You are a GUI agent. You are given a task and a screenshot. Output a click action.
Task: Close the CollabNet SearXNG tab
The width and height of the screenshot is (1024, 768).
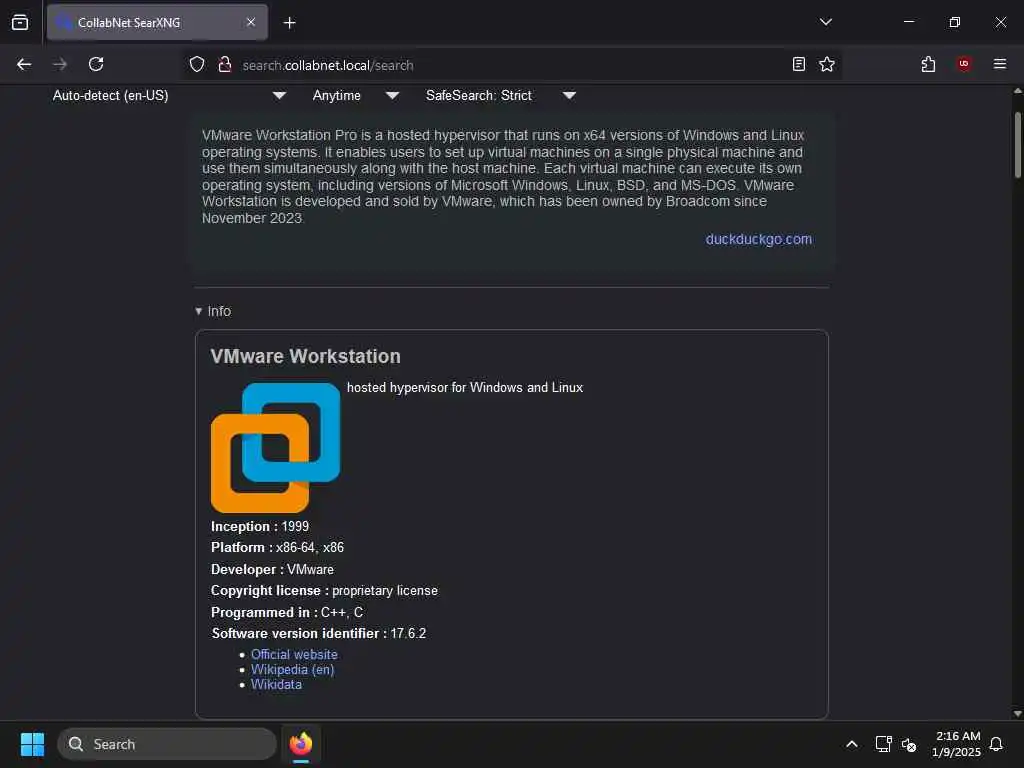[x=251, y=22]
